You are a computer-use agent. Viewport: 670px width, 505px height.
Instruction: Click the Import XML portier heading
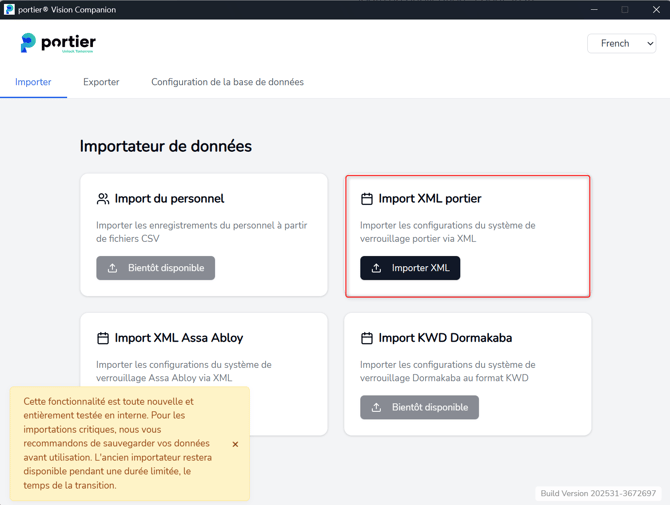430,199
